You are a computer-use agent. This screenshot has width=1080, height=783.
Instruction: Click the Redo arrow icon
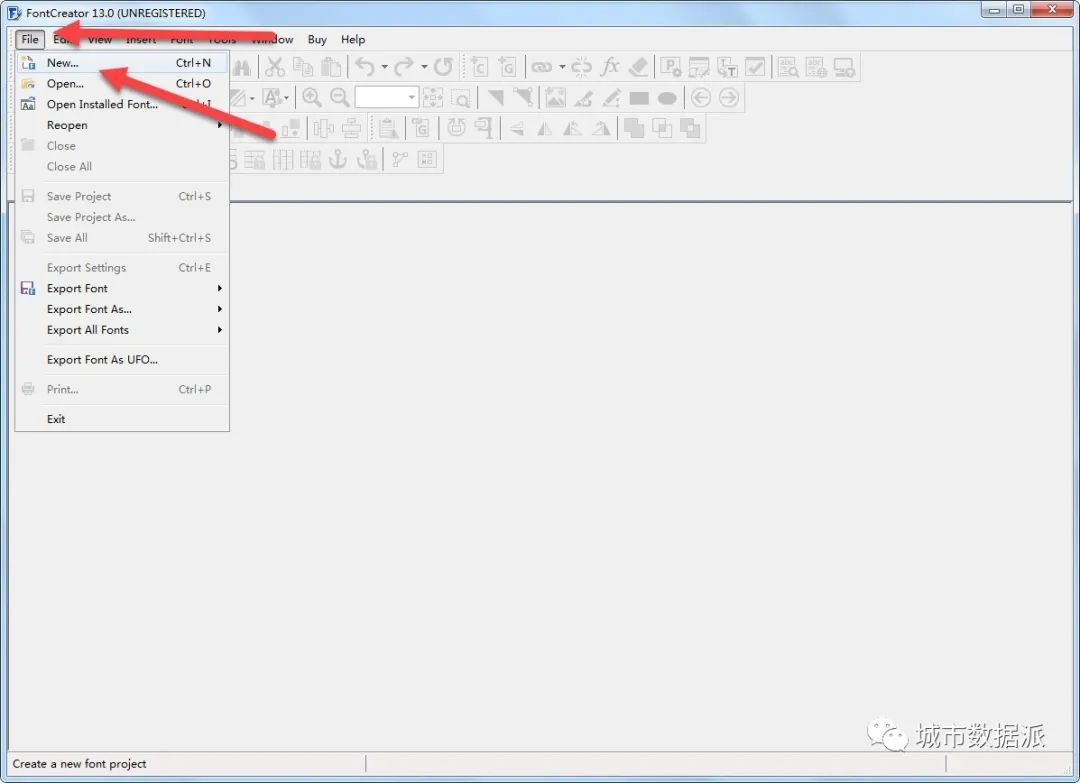(x=404, y=67)
